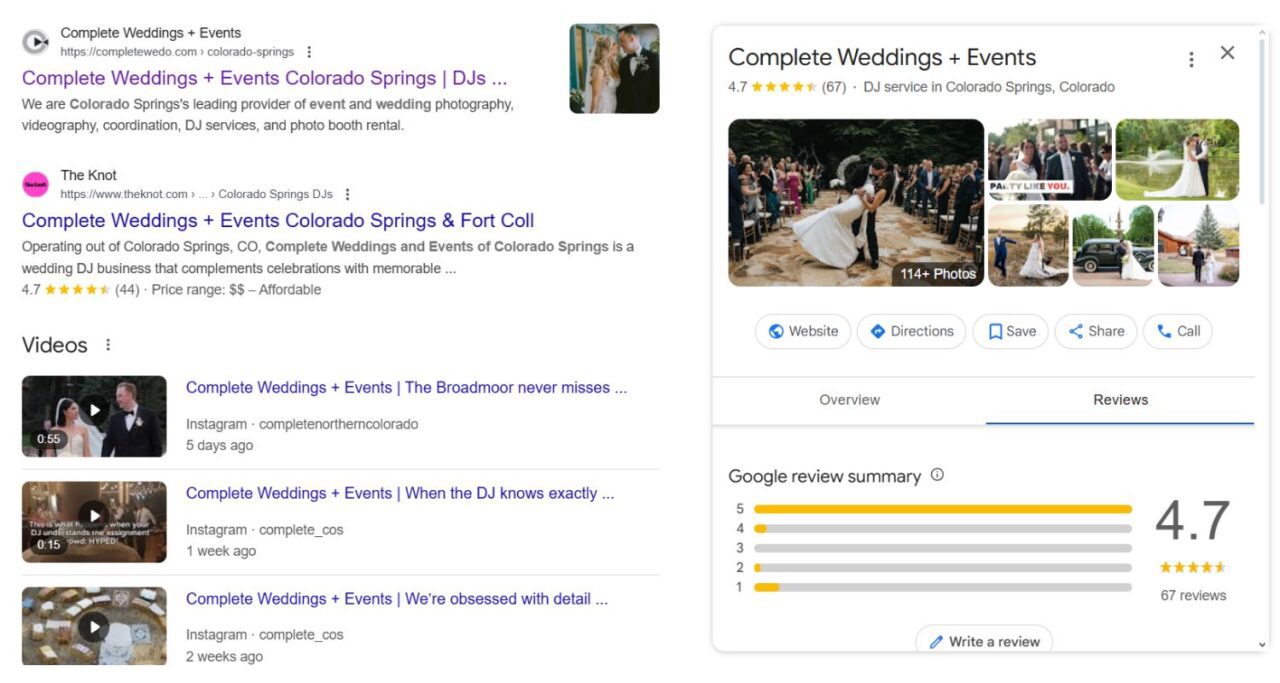Save the business to a list
Screen dimensions: 1280x683
(x=1011, y=331)
